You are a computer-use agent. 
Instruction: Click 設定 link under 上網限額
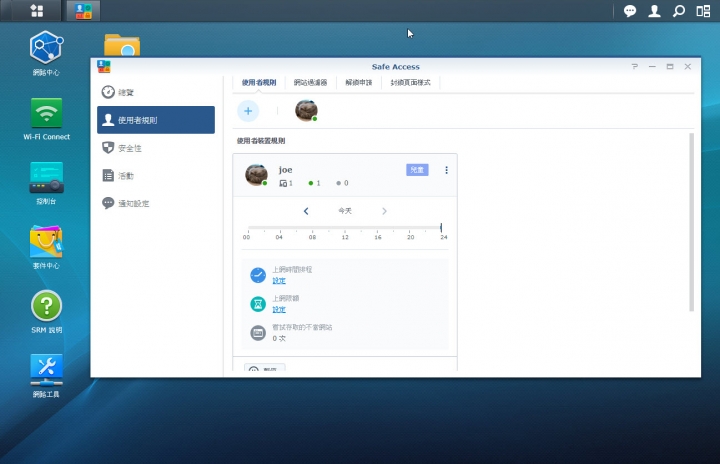point(279,310)
